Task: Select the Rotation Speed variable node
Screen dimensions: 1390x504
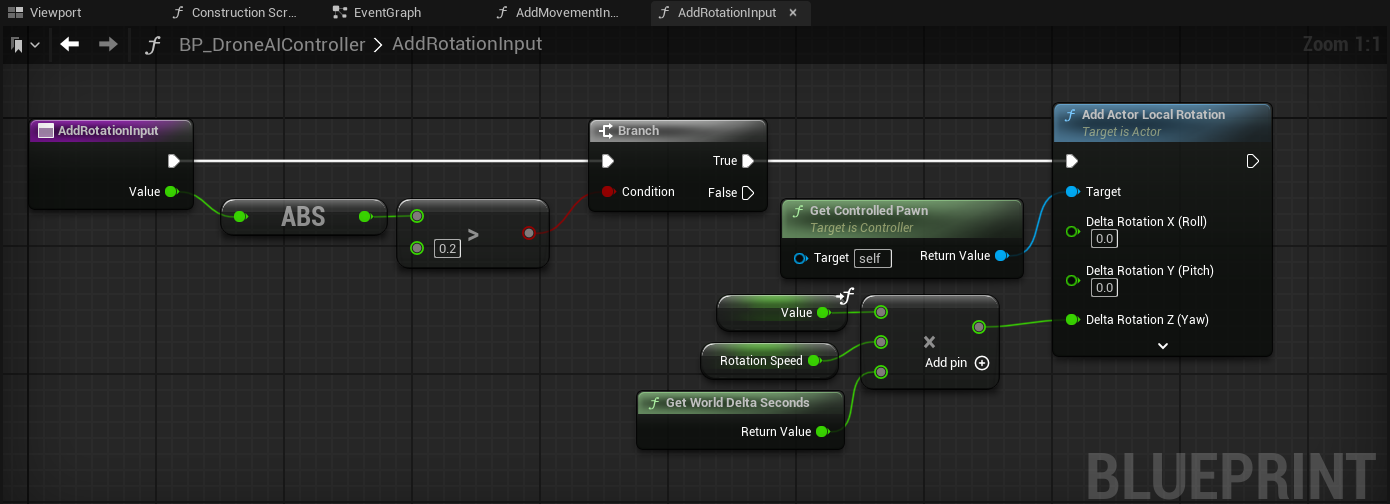Action: 761,361
